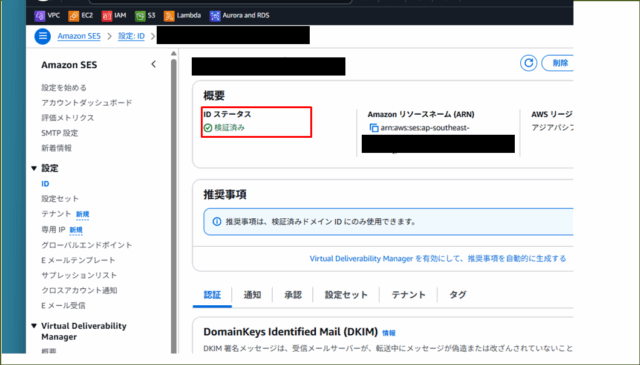Collapse the Amazon SES sidebar with the chevron
This screenshot has height=365, width=640.
(153, 64)
